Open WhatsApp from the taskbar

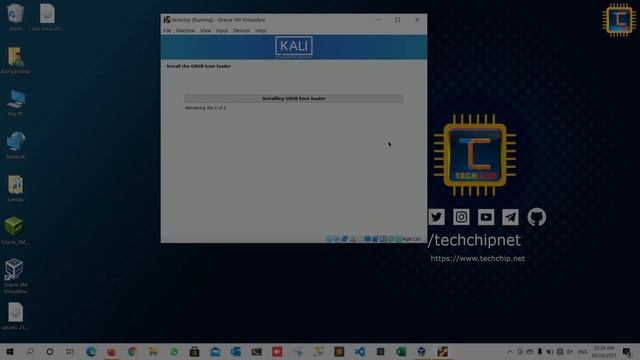click(x=174, y=351)
